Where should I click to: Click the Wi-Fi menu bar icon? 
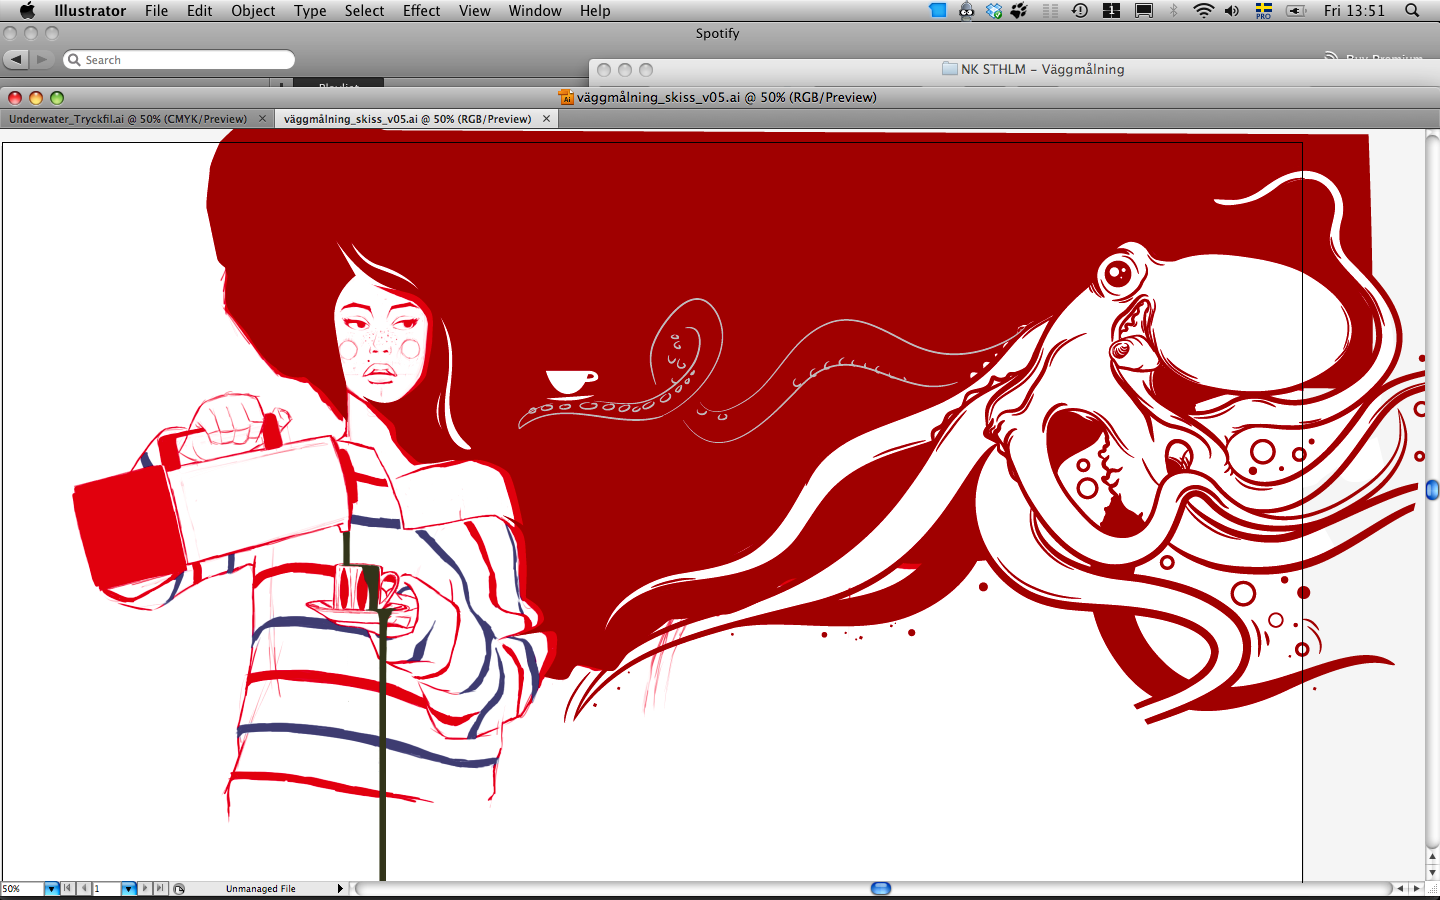click(x=1204, y=11)
